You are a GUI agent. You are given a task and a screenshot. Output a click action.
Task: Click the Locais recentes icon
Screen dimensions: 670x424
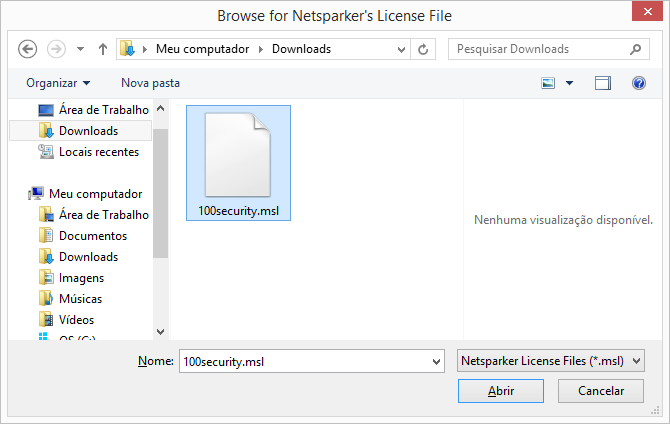(x=46, y=152)
